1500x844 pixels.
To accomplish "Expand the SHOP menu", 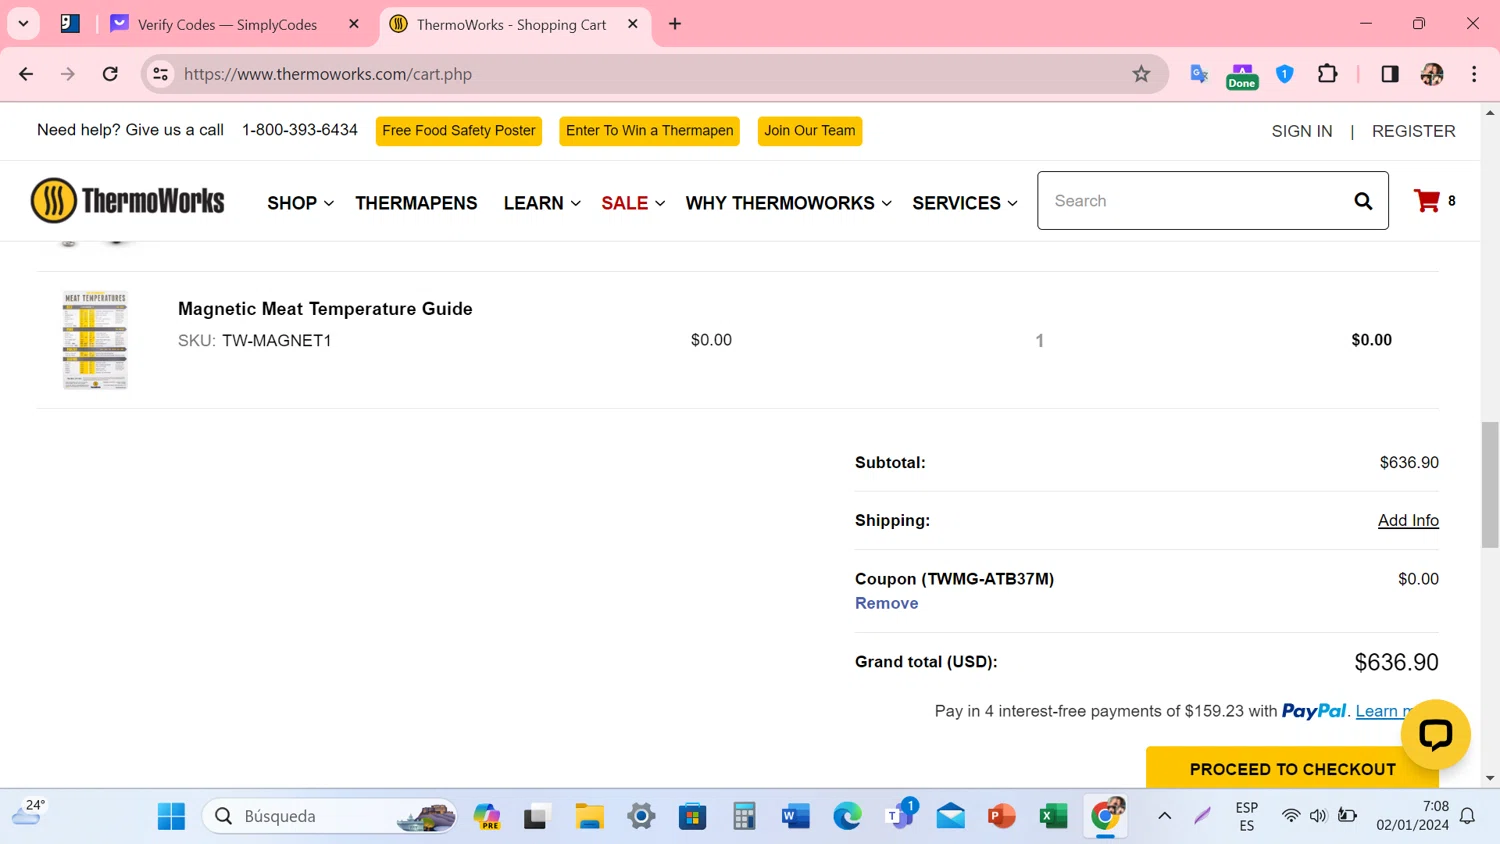I will [x=300, y=203].
